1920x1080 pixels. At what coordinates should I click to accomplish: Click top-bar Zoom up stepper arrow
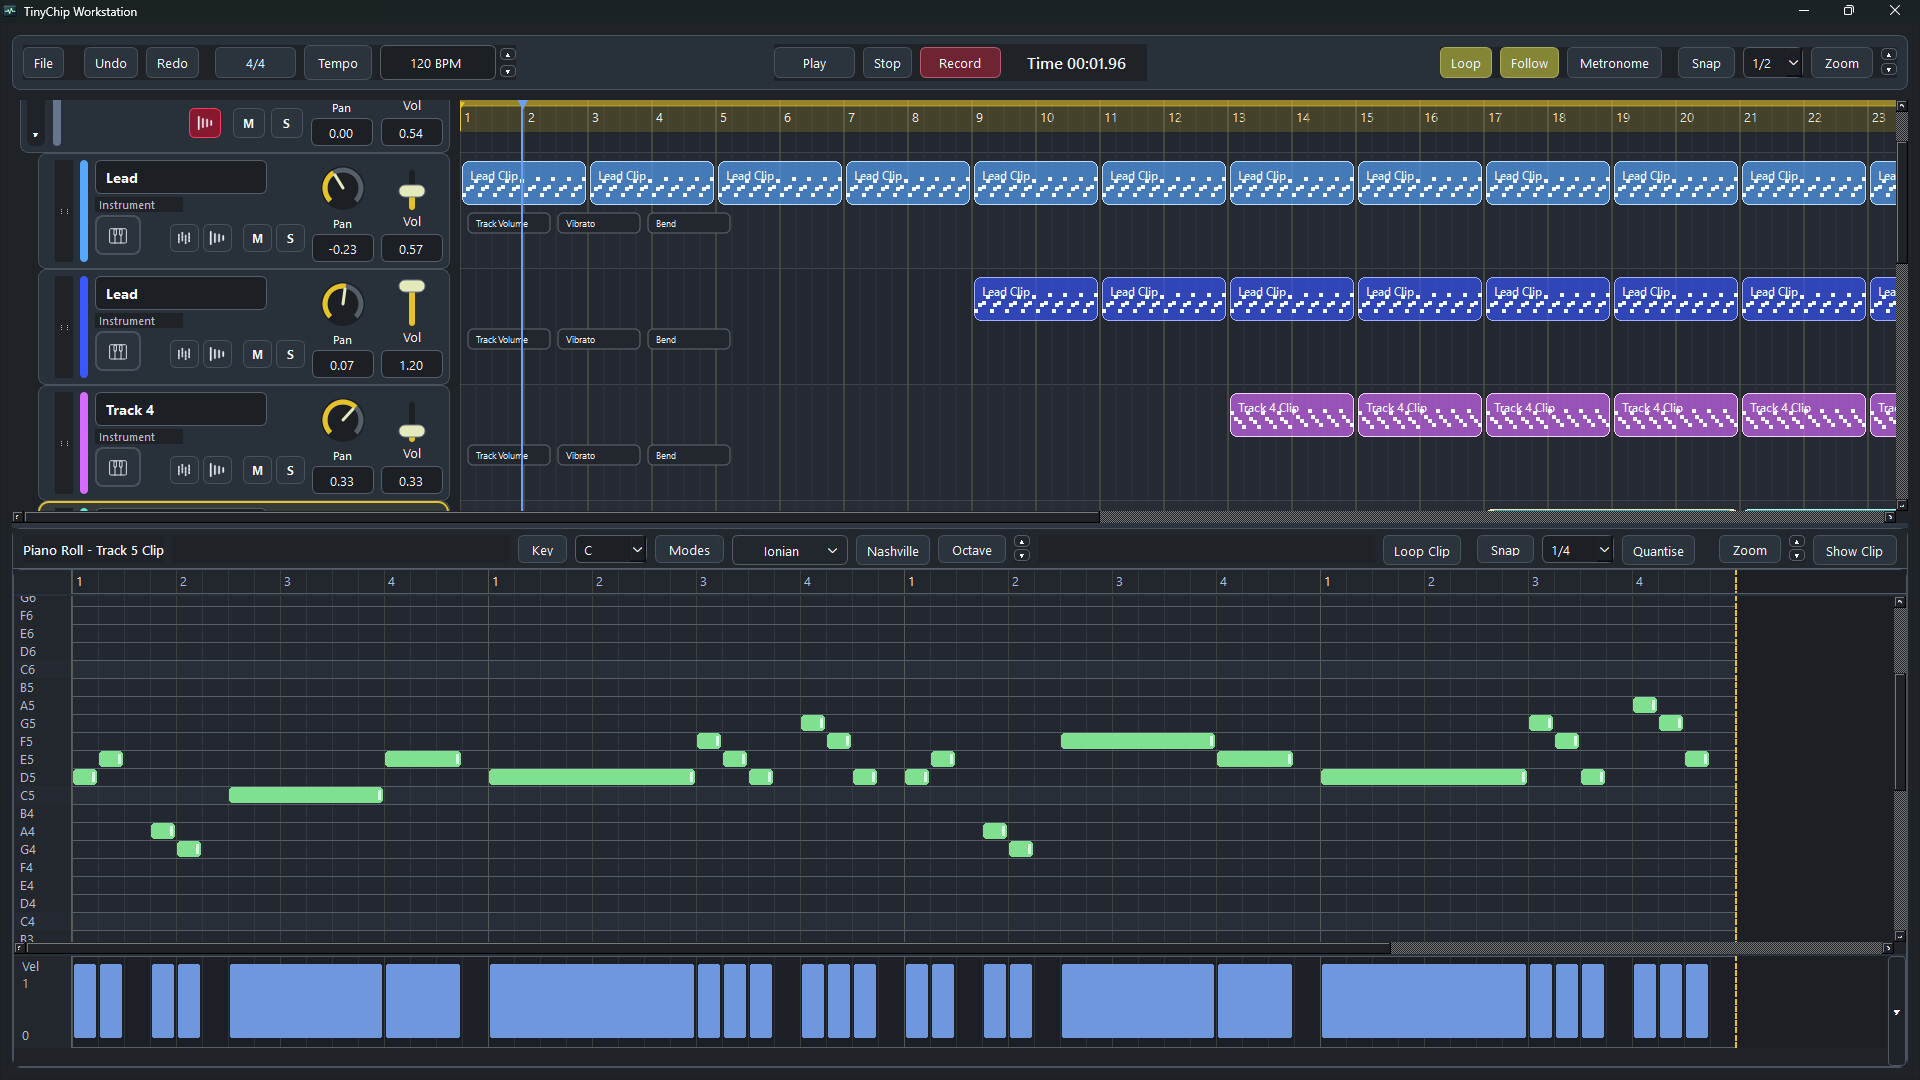[1888, 55]
